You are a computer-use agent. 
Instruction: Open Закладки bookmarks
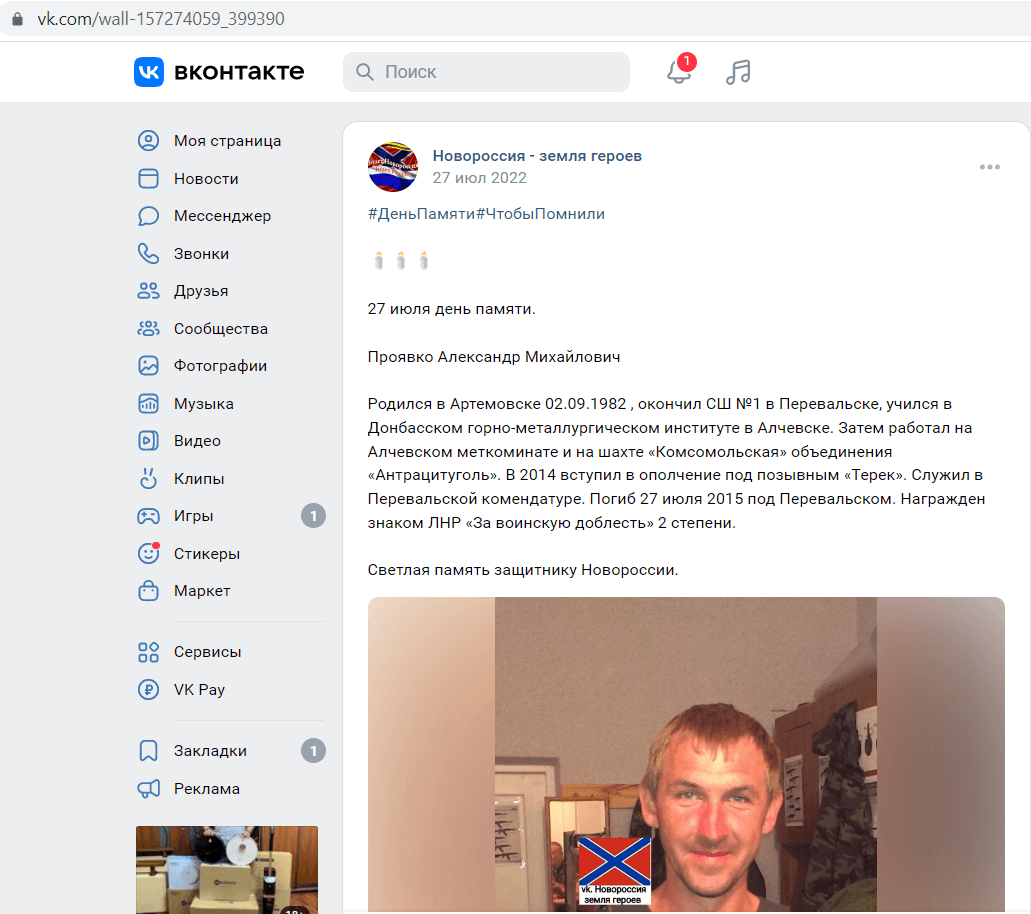[x=230, y=751]
